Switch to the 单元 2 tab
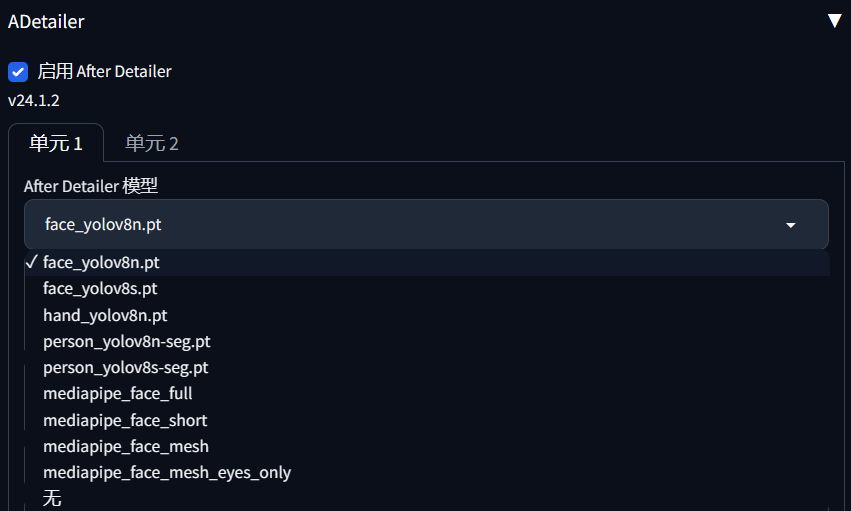 coord(152,144)
